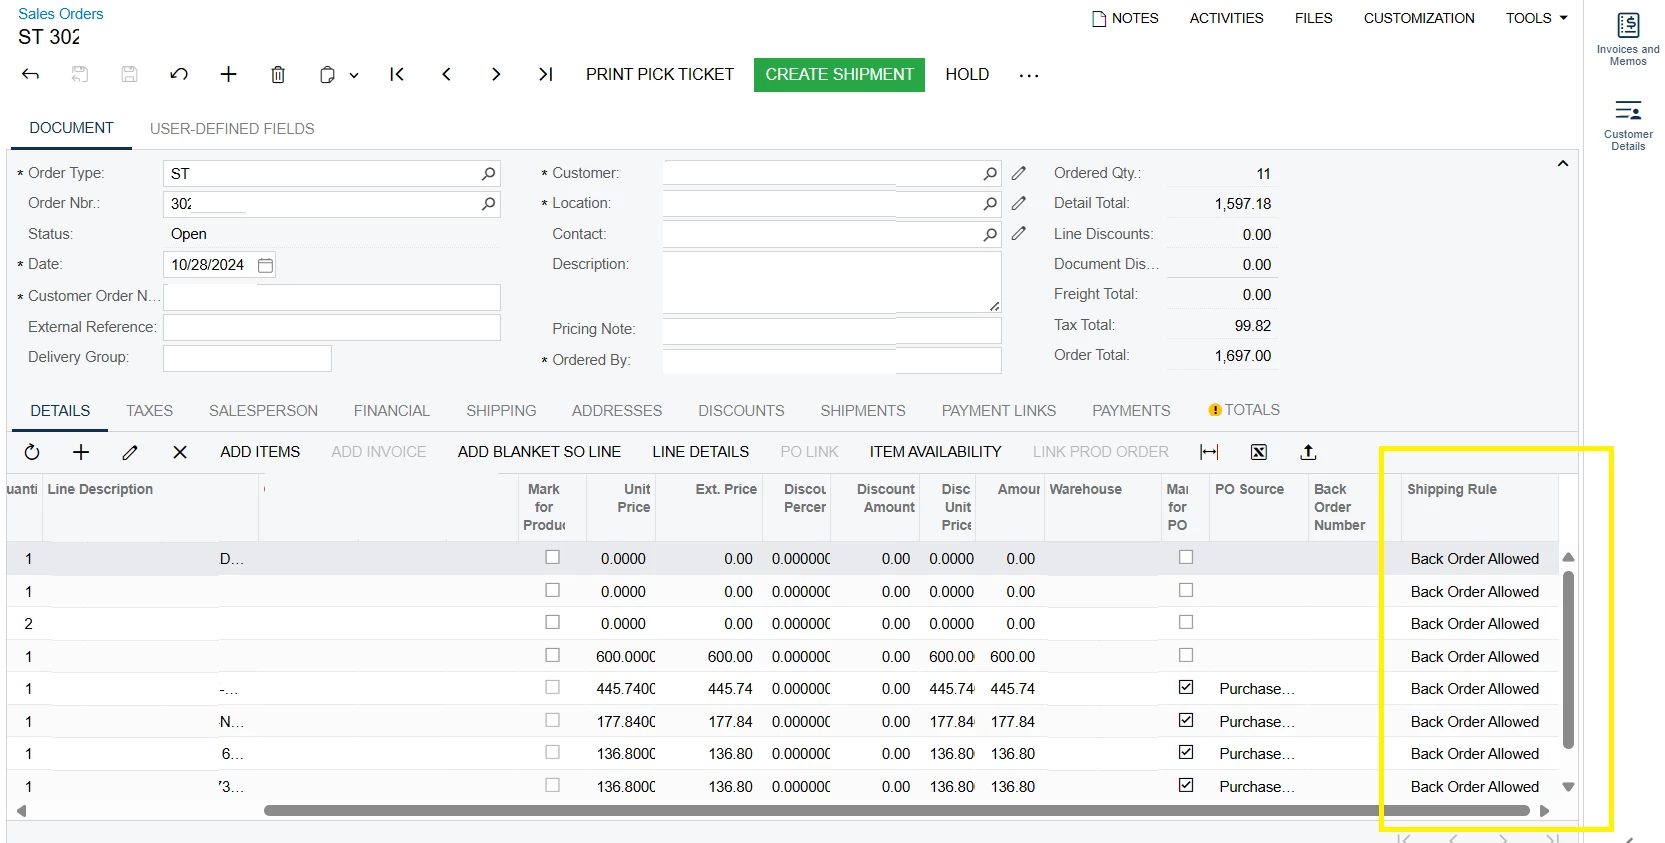Screen dimensions: 1665x843
Task: Open the TAXES tab
Action: point(149,411)
